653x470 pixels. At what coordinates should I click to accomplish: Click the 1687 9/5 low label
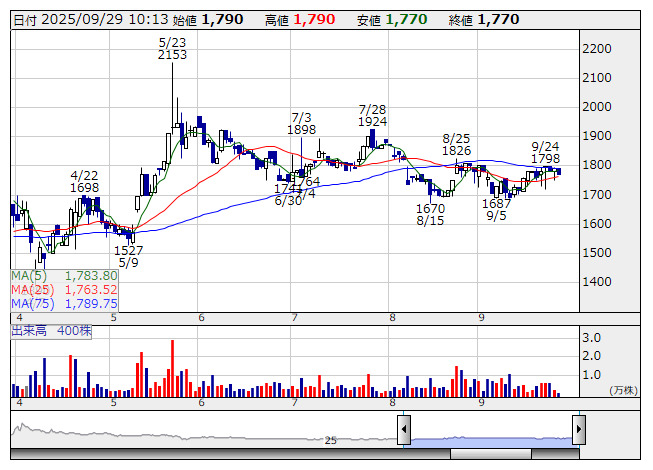[496, 209]
